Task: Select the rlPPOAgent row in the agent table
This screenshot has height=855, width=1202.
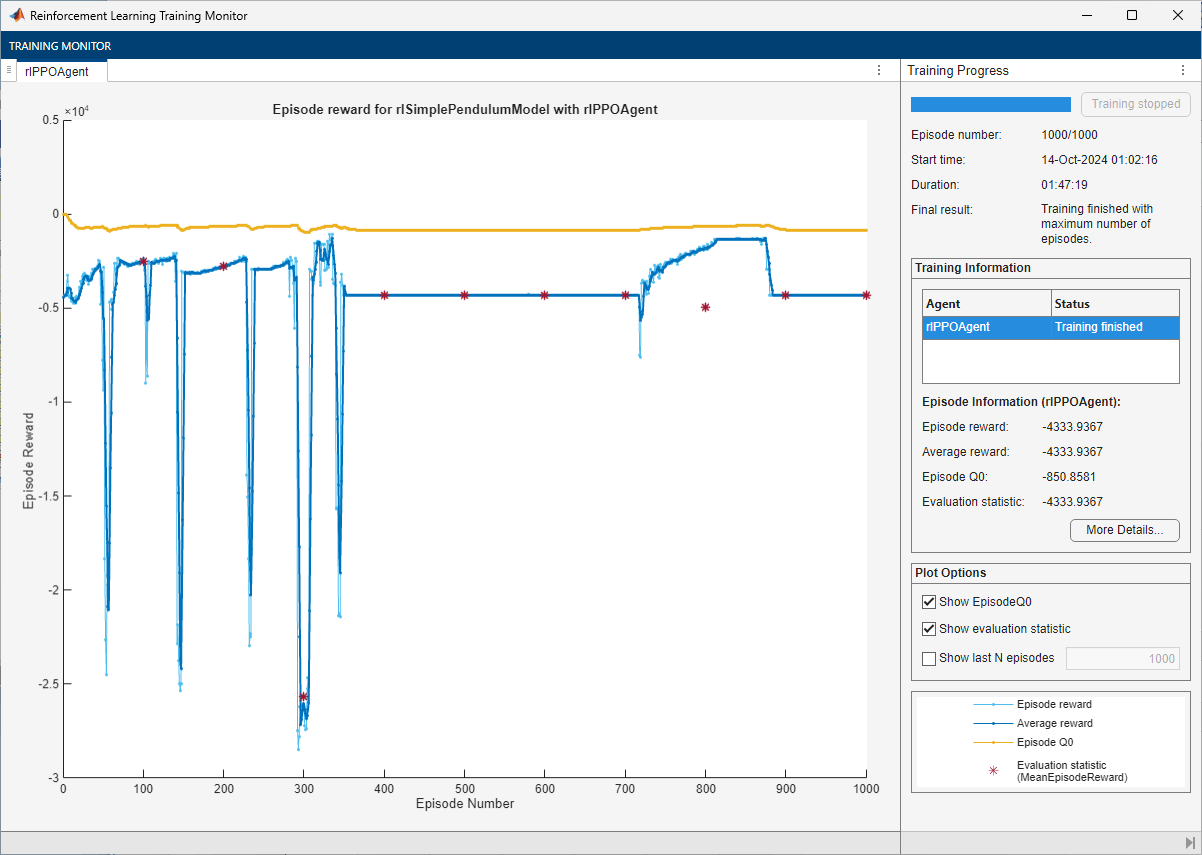Action: pos(1050,327)
